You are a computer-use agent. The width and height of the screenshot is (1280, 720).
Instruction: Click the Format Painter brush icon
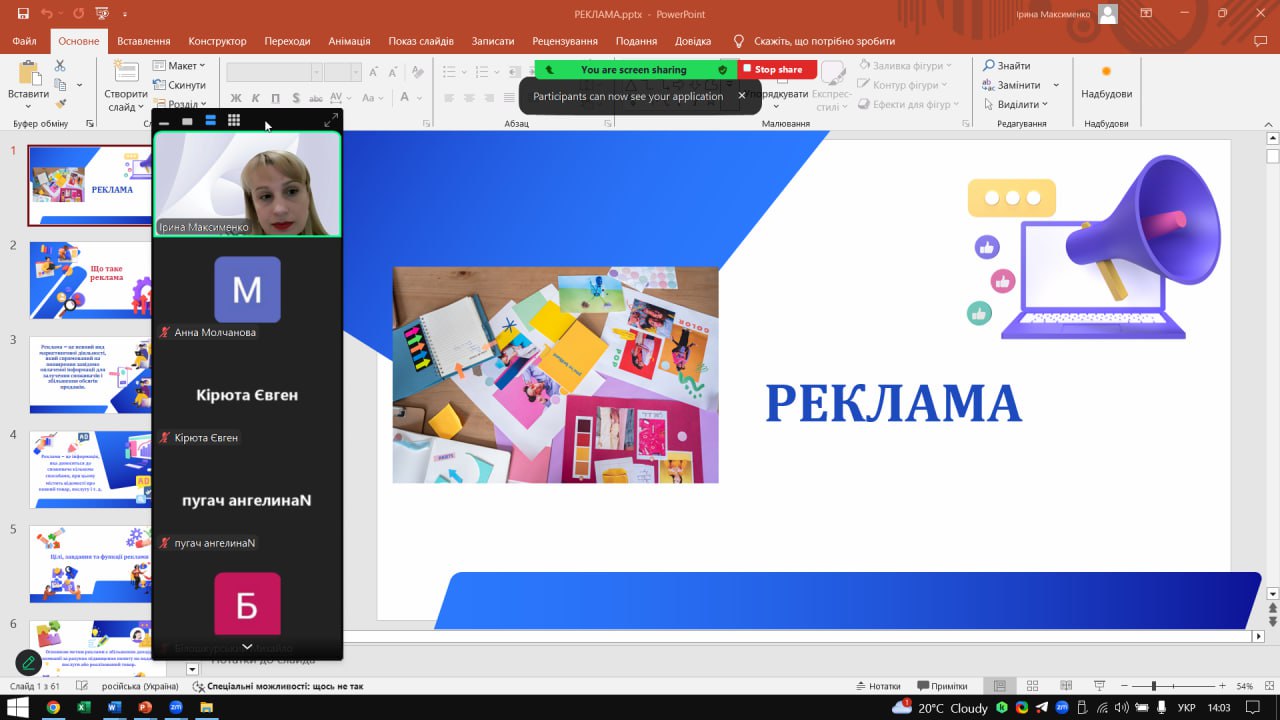point(60,103)
